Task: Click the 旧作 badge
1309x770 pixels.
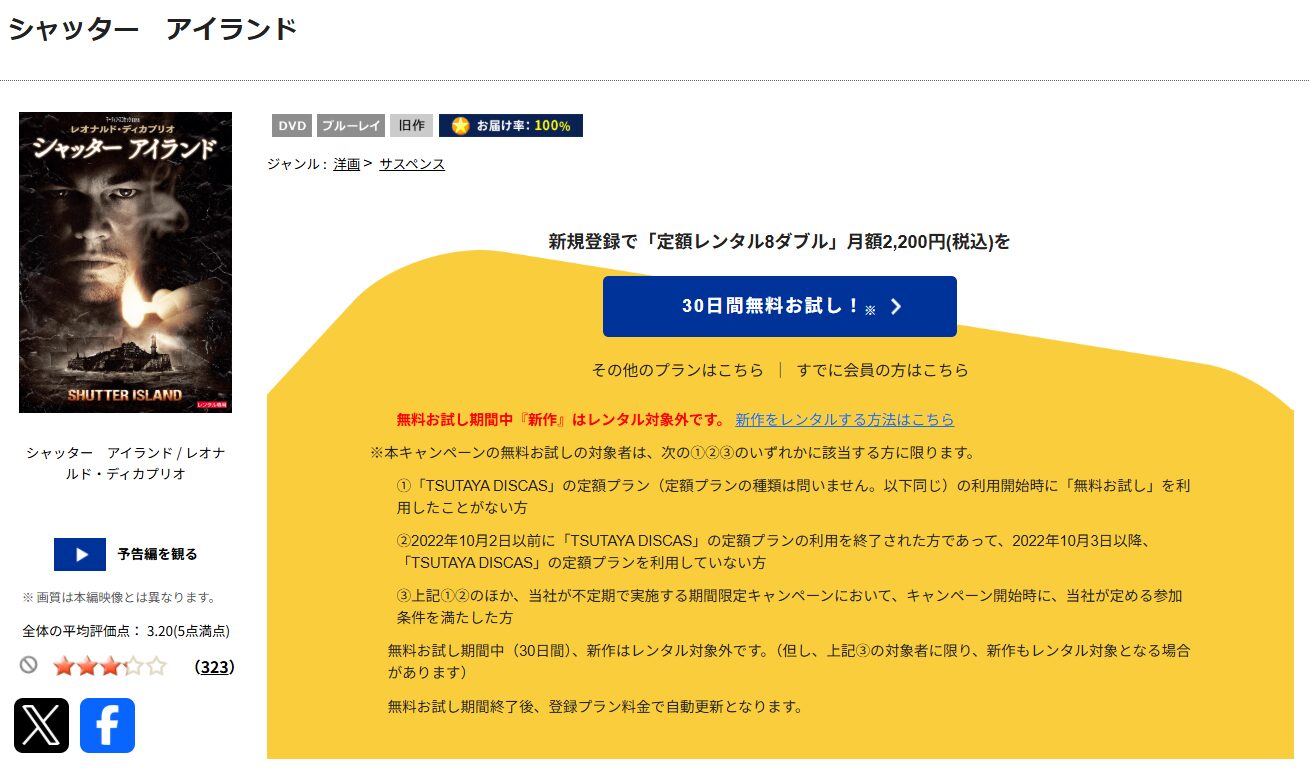Action: coord(411,126)
